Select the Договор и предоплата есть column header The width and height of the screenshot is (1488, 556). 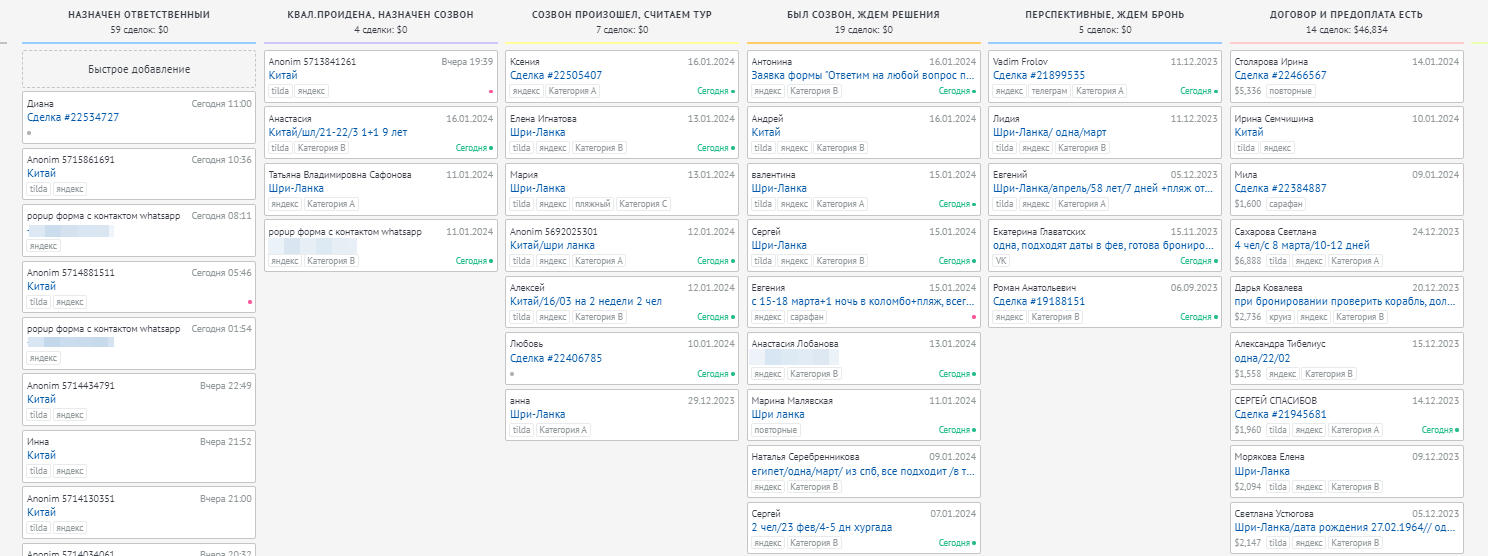[1345, 15]
